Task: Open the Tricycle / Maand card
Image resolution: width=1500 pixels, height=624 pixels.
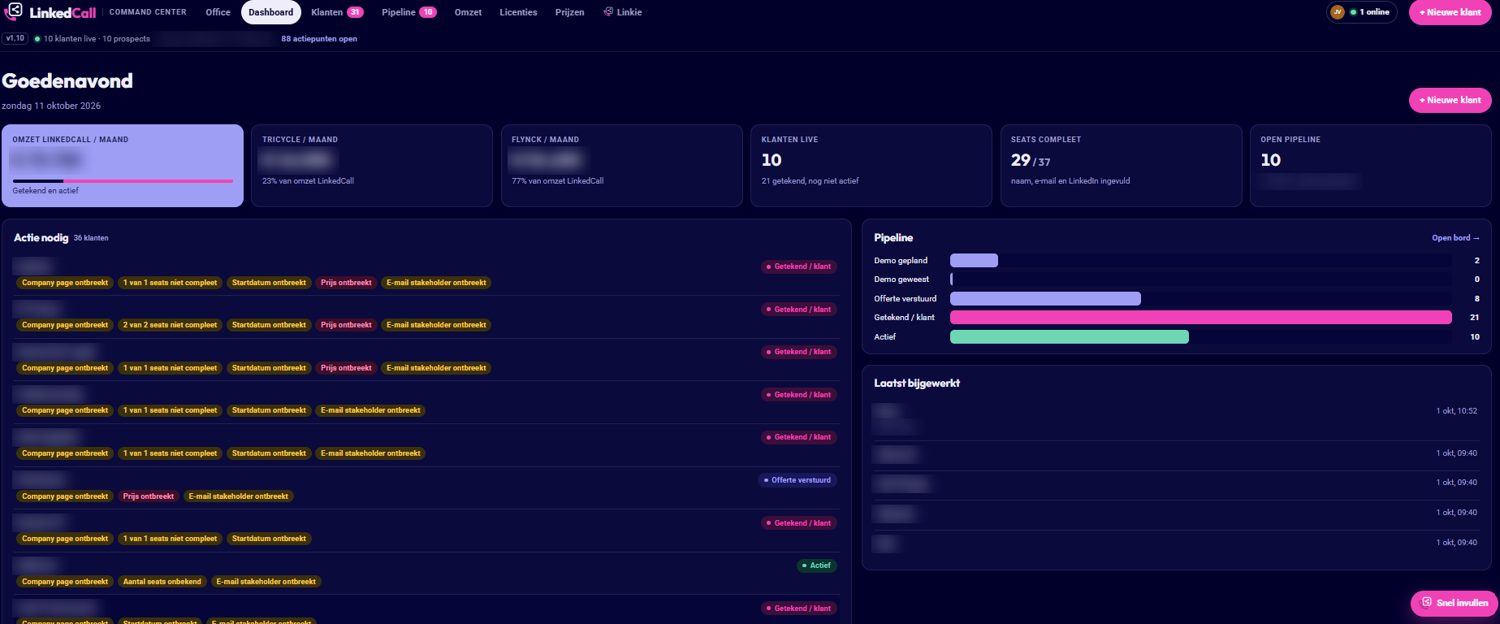Action: pyautogui.click(x=371, y=165)
